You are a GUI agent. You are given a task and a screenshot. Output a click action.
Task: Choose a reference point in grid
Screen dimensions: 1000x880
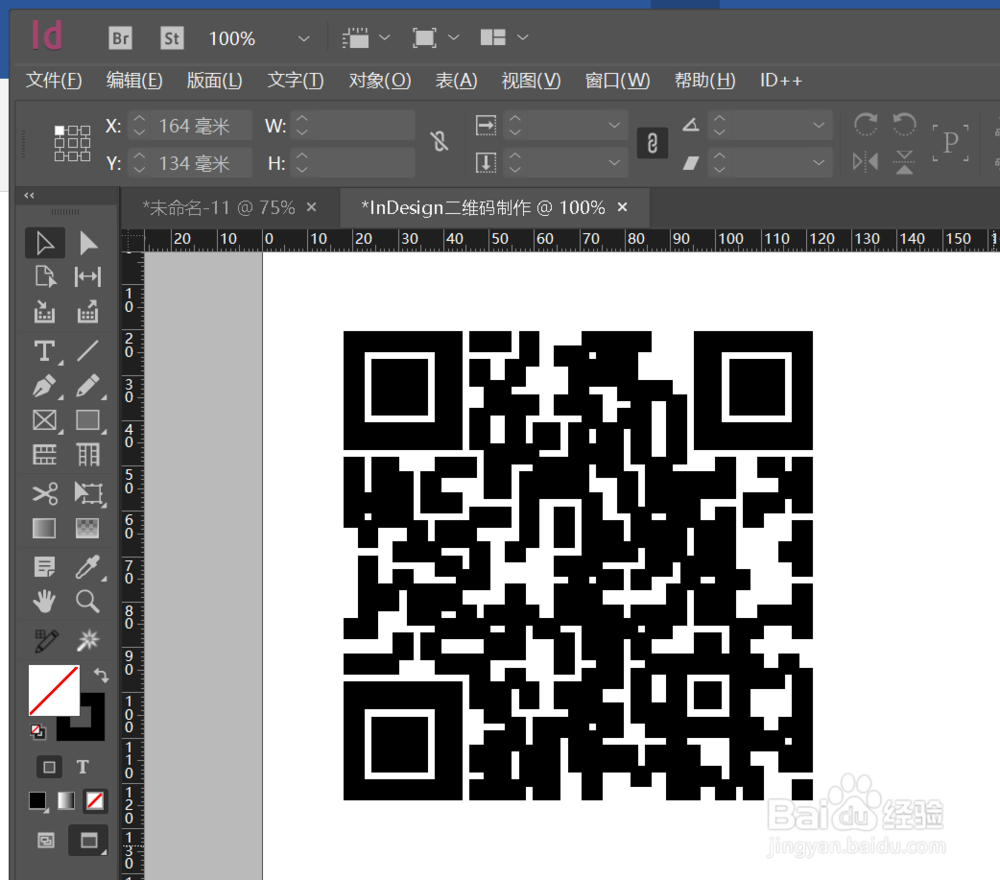(72, 143)
